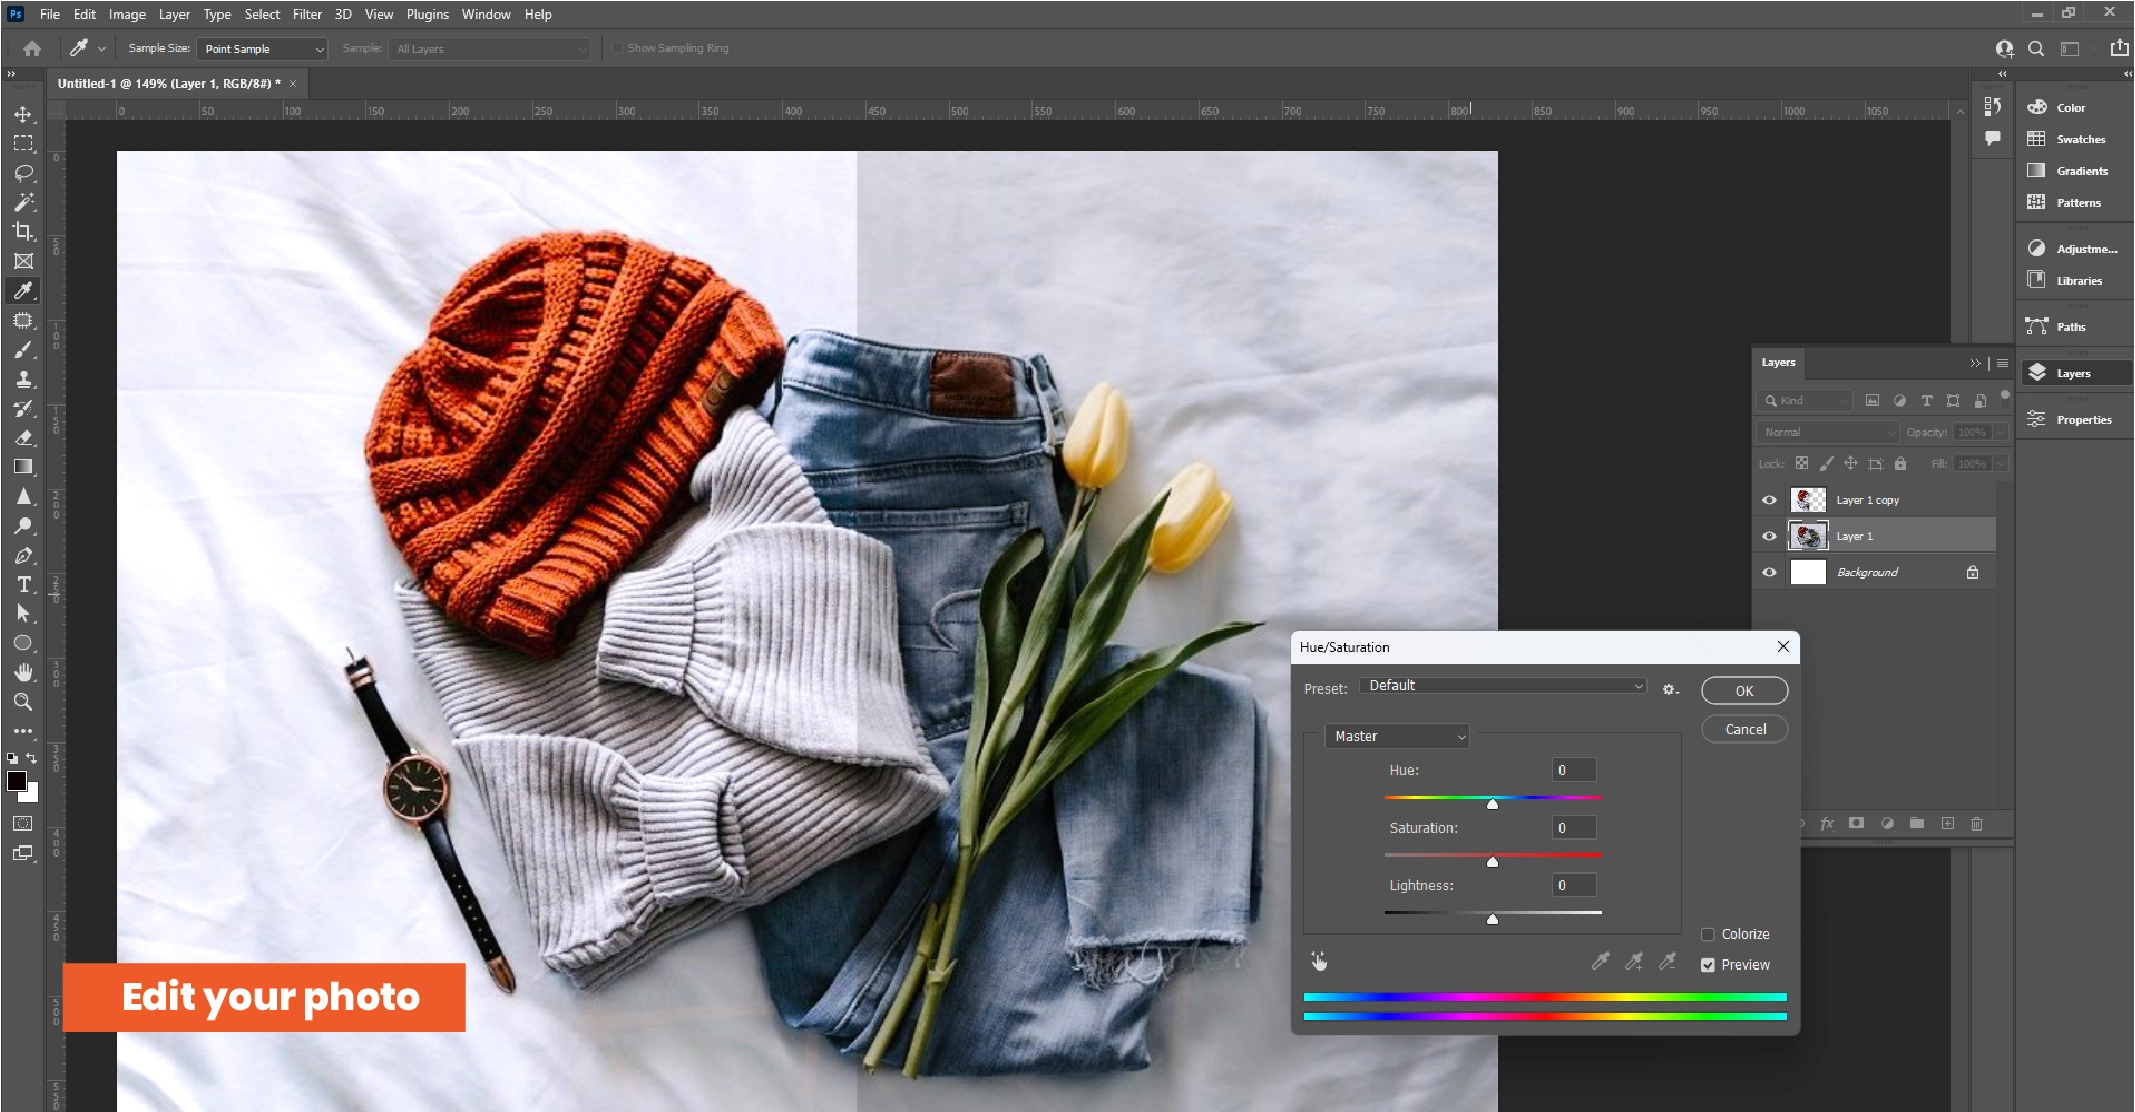Hide the Layer 1 layer
2135x1112 pixels.
click(1769, 536)
